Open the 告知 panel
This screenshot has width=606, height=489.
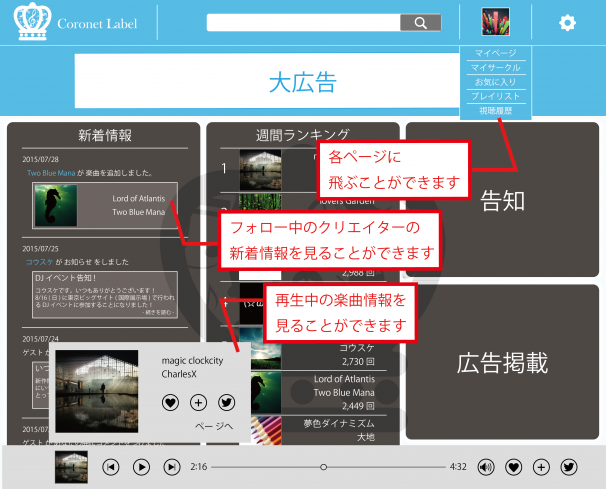tap(502, 200)
